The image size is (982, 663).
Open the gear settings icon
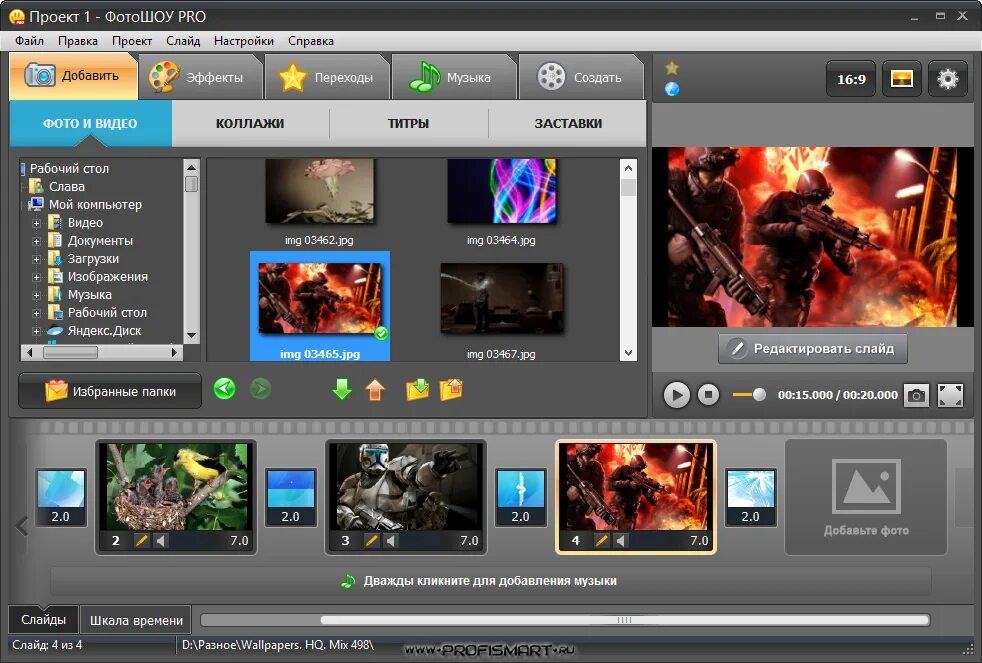948,79
